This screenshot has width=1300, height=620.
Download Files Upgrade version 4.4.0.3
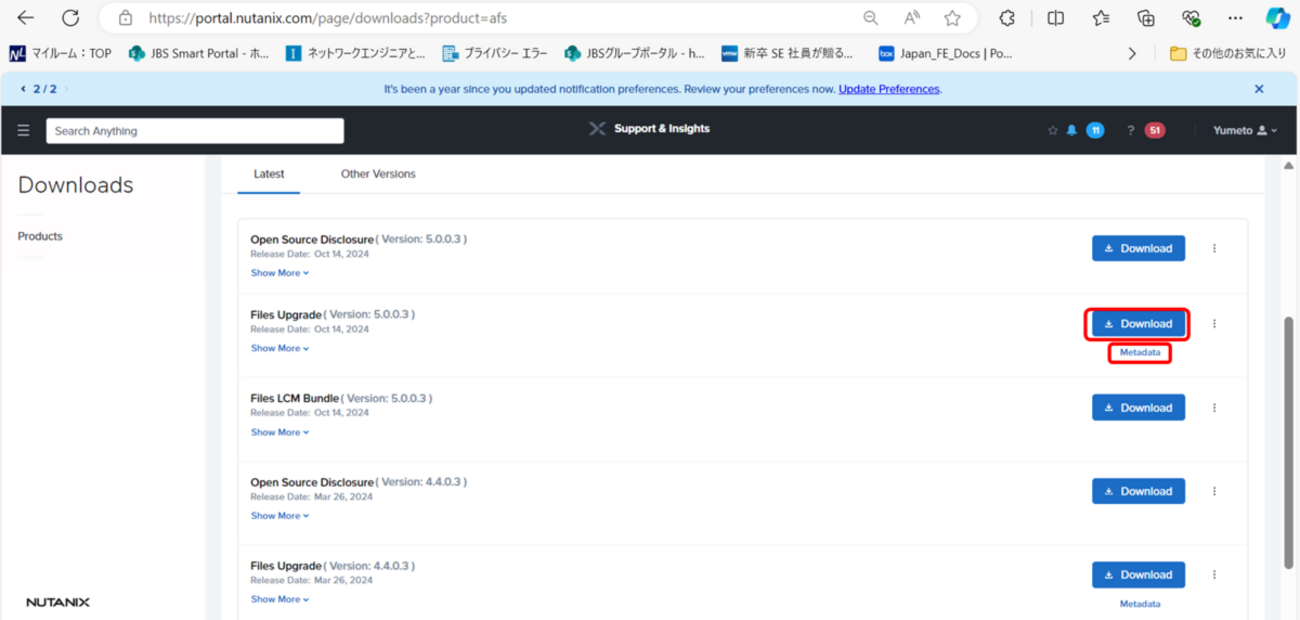tap(1138, 575)
